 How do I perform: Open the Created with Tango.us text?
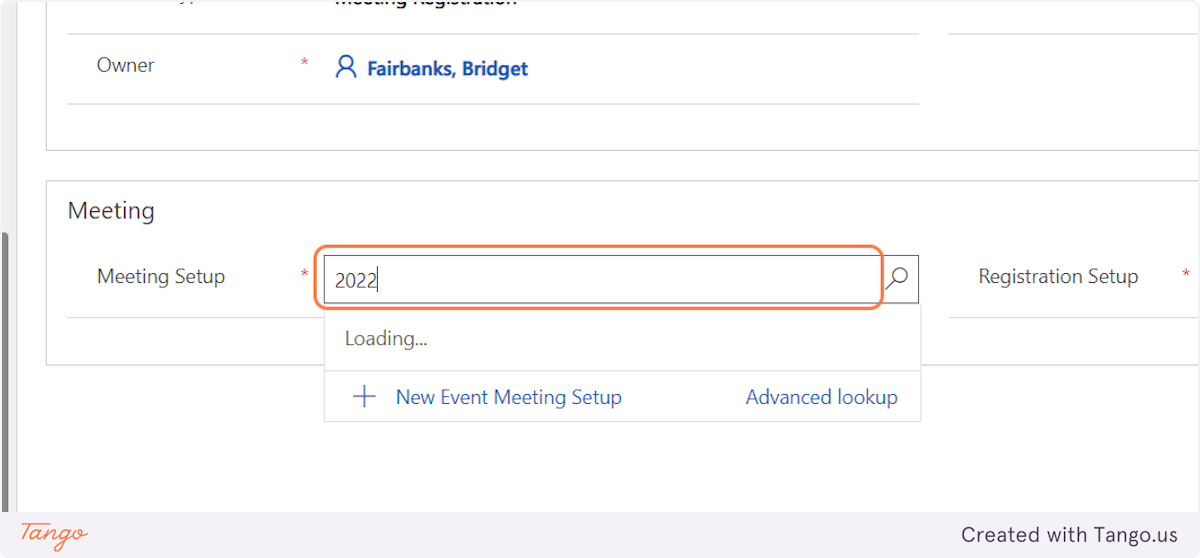tap(1069, 535)
